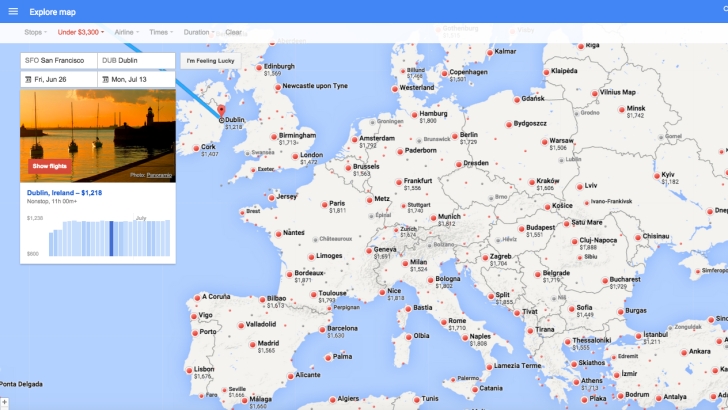Select the Vilnius map marker
The height and width of the screenshot is (410, 728).
(595, 94)
